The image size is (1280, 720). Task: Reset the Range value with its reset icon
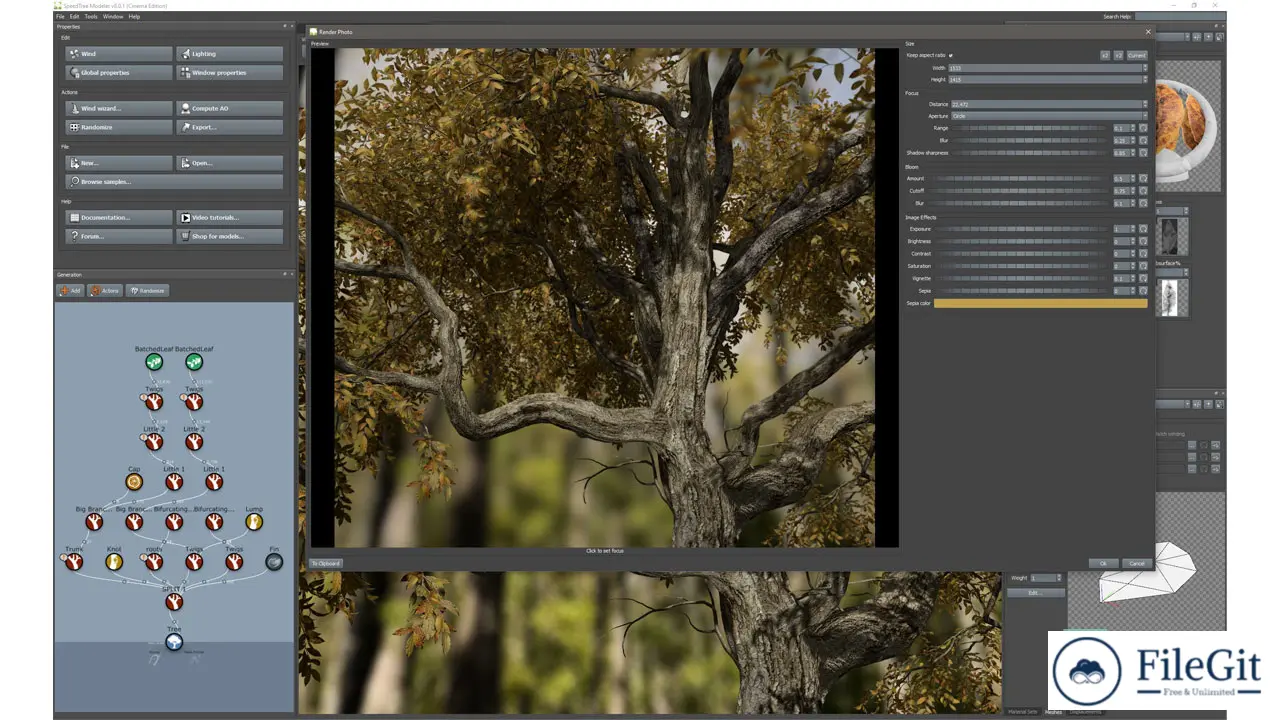(x=1143, y=128)
